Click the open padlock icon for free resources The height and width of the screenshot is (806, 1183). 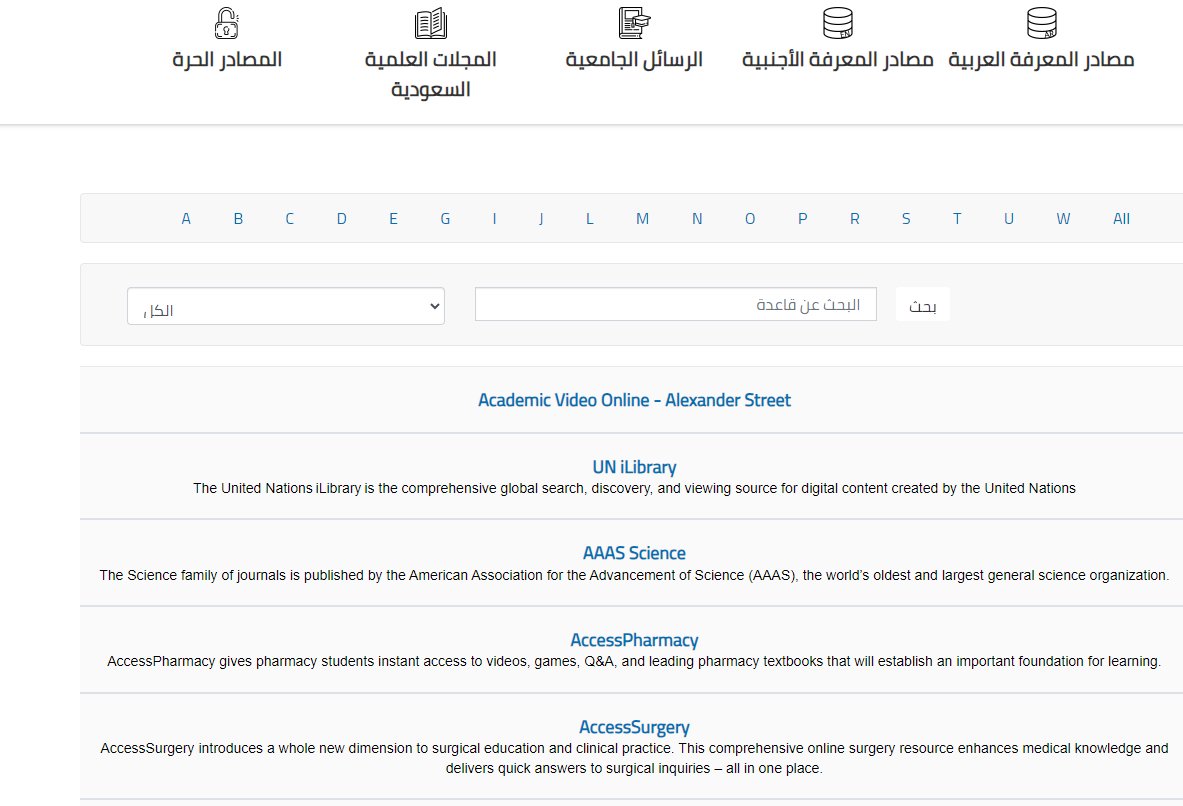(x=226, y=23)
